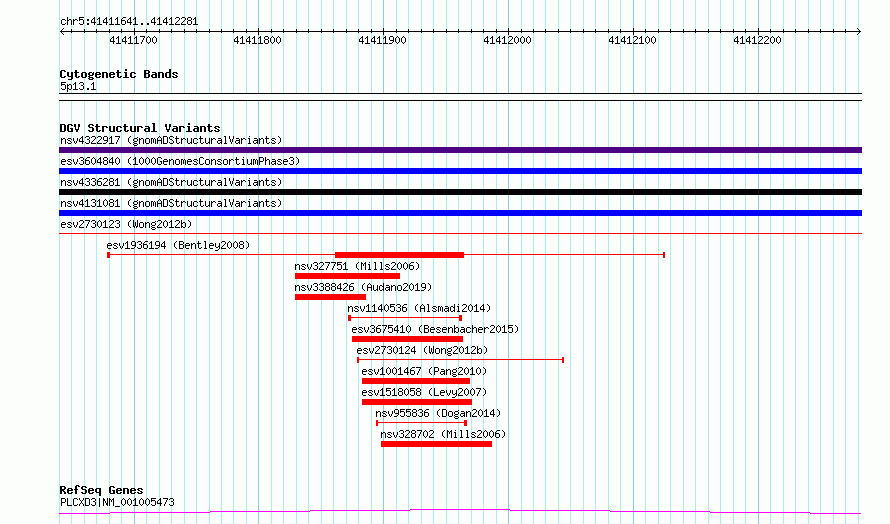Click the magenta PLCXD3 gene line
This screenshot has height=524, width=890.
460,512
